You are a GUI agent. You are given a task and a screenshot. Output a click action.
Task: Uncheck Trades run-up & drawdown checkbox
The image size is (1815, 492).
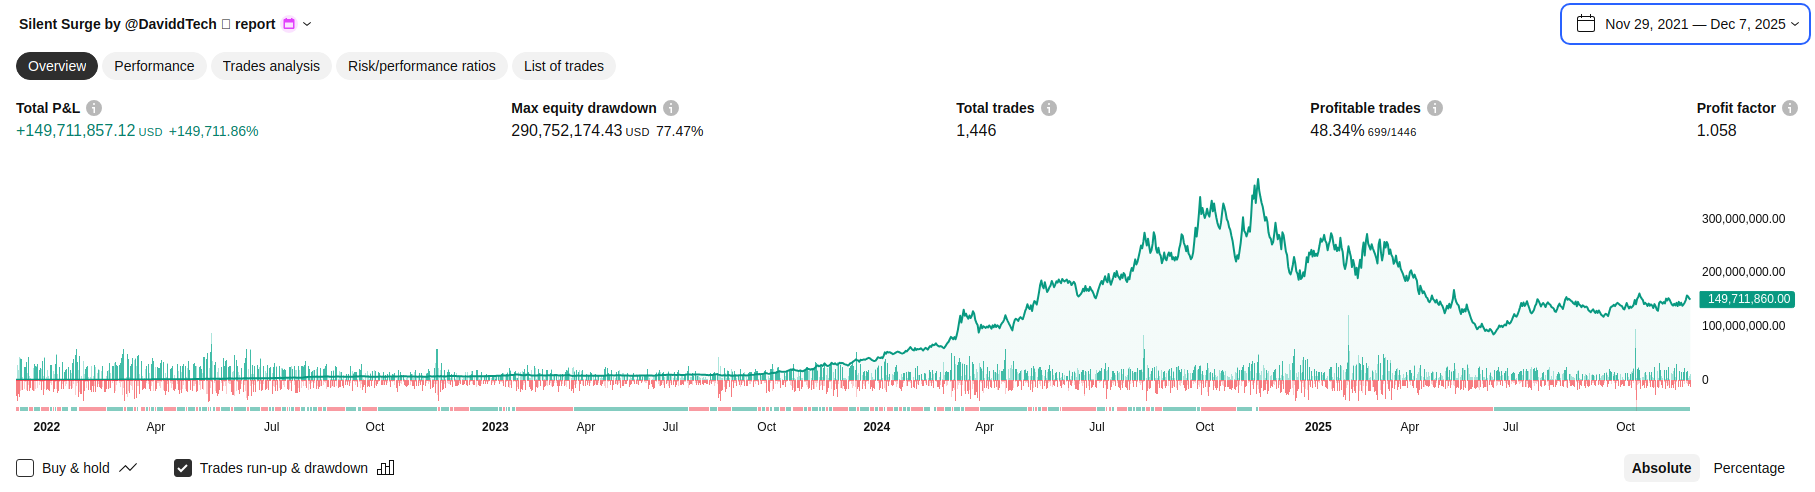[183, 468]
